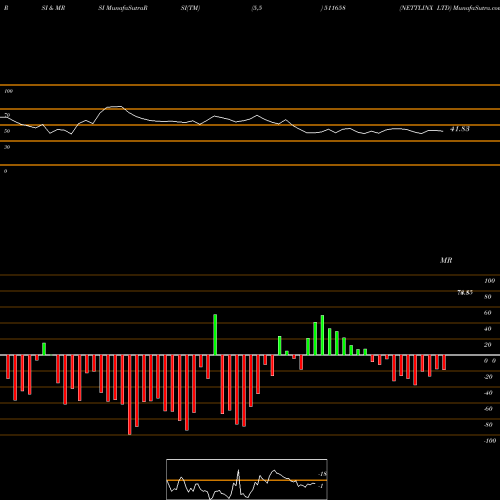
Task: Click the MR value 78.85 label
Action: (x=465, y=293)
